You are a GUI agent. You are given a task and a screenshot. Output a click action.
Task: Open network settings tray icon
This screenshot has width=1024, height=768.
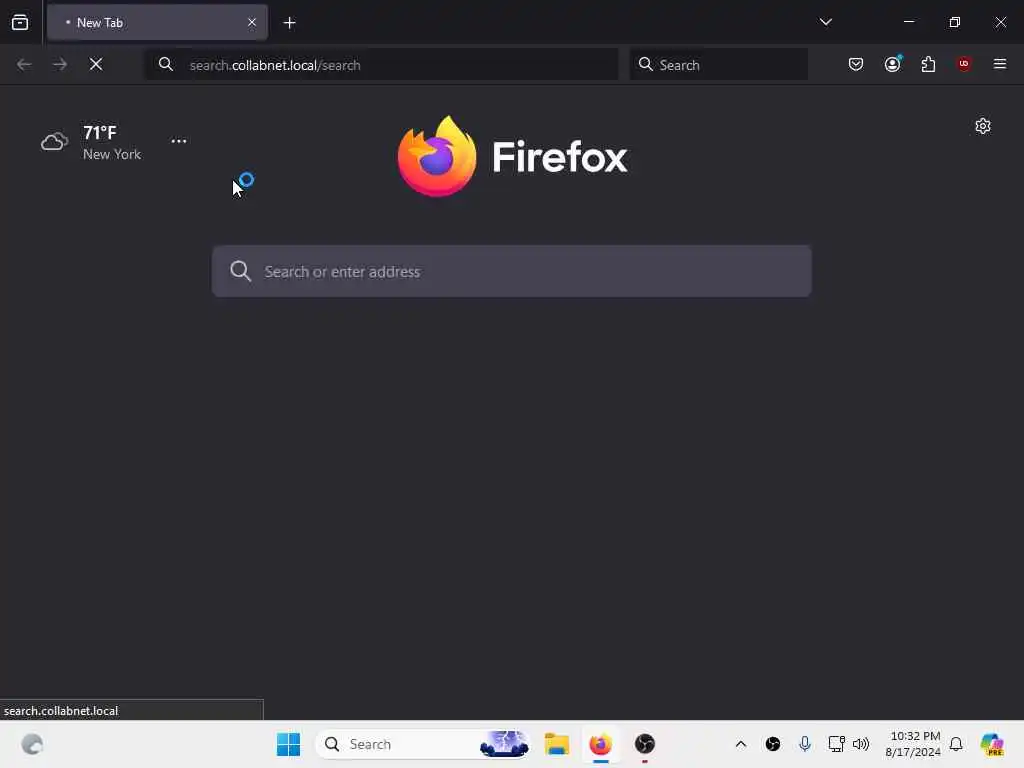coord(837,744)
